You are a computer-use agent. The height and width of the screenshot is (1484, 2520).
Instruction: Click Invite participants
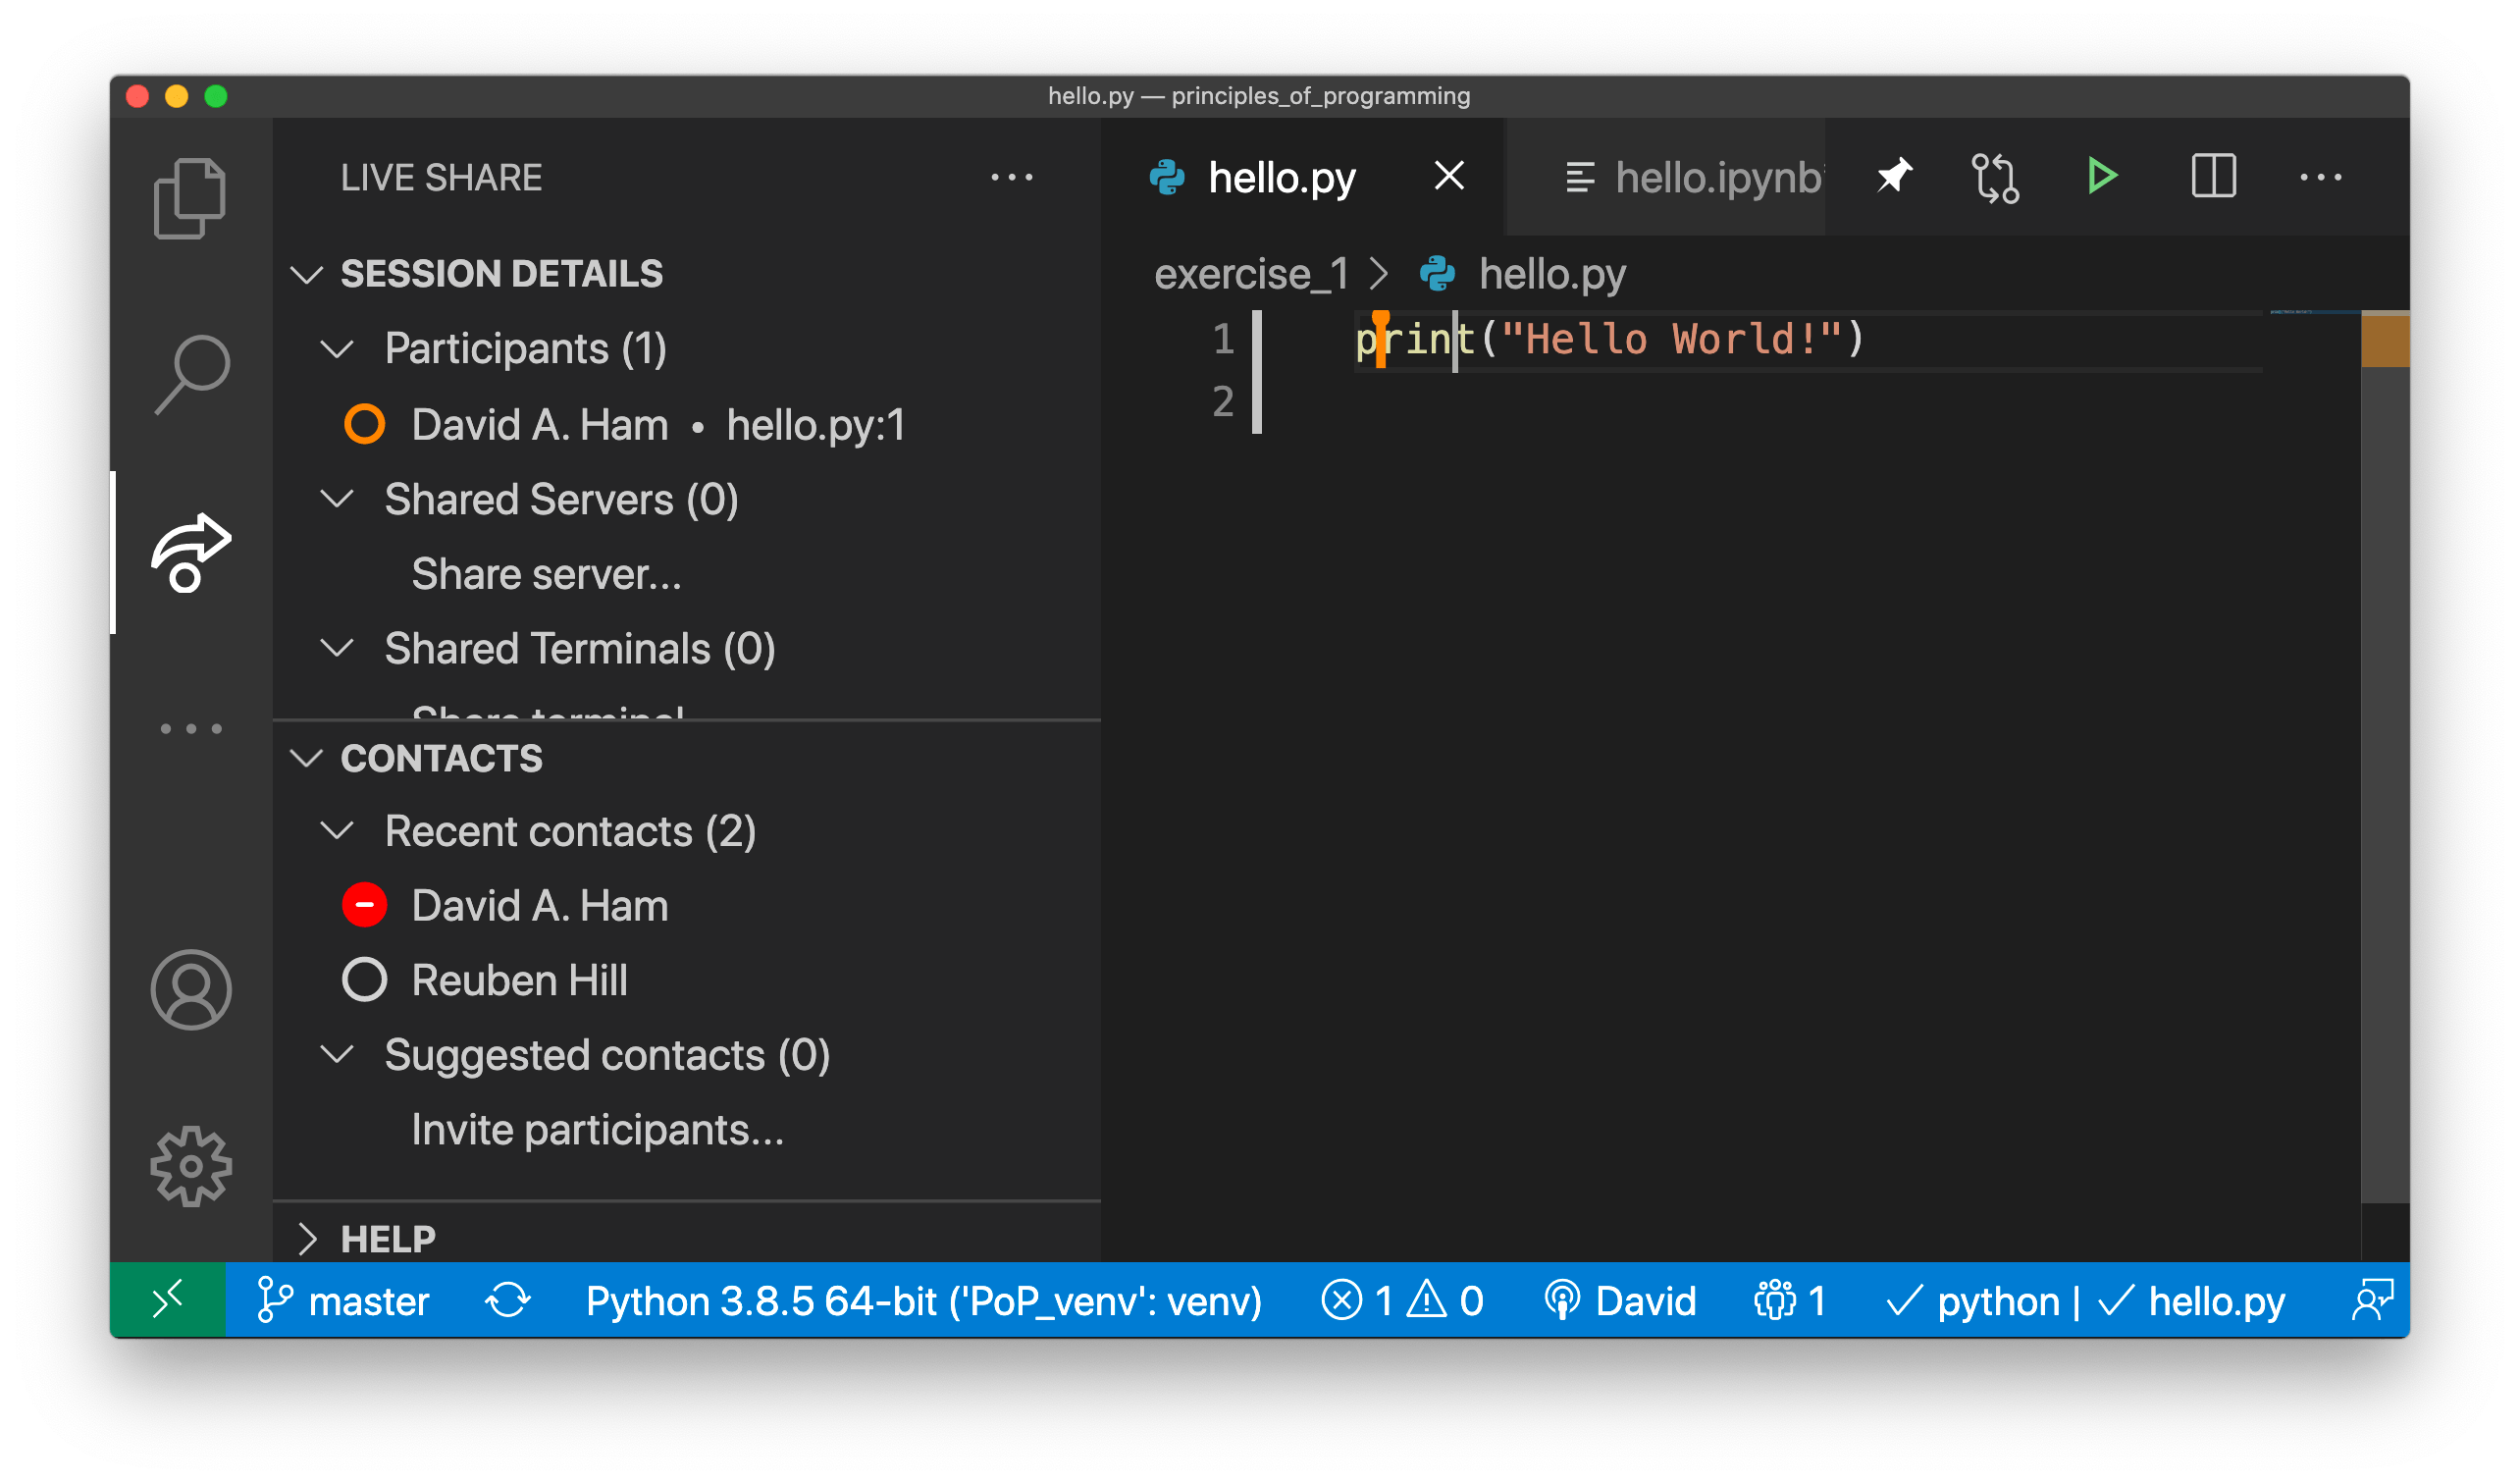(x=597, y=1129)
